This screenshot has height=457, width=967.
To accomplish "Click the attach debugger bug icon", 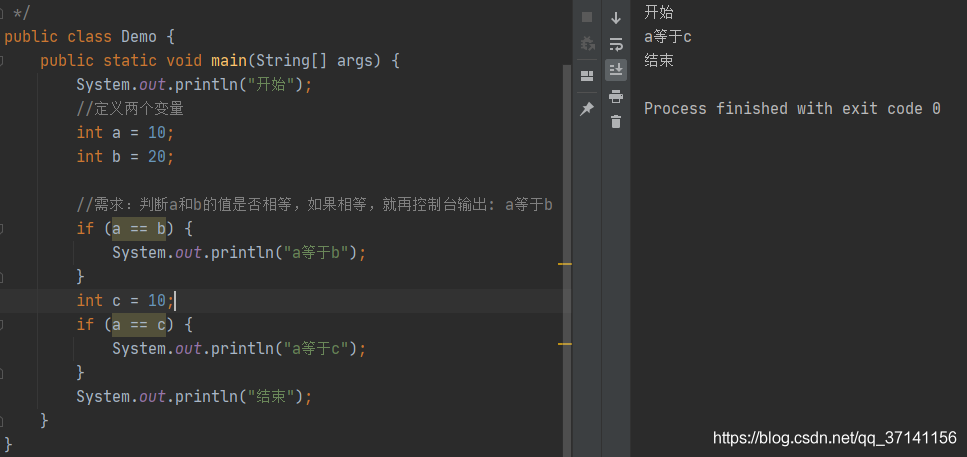I will (x=588, y=44).
